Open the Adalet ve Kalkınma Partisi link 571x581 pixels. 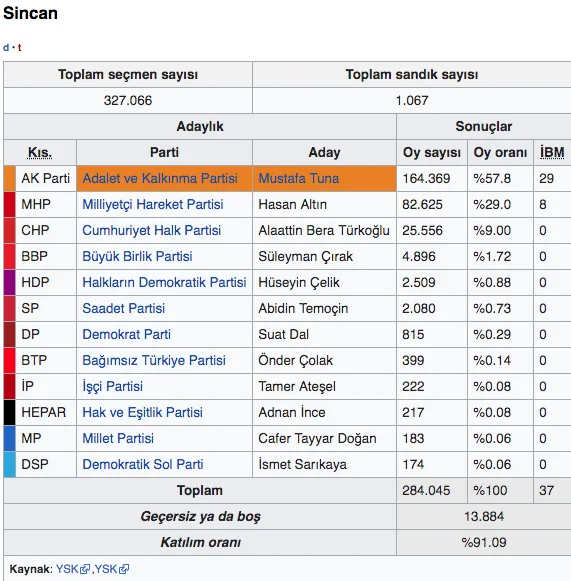tap(160, 179)
